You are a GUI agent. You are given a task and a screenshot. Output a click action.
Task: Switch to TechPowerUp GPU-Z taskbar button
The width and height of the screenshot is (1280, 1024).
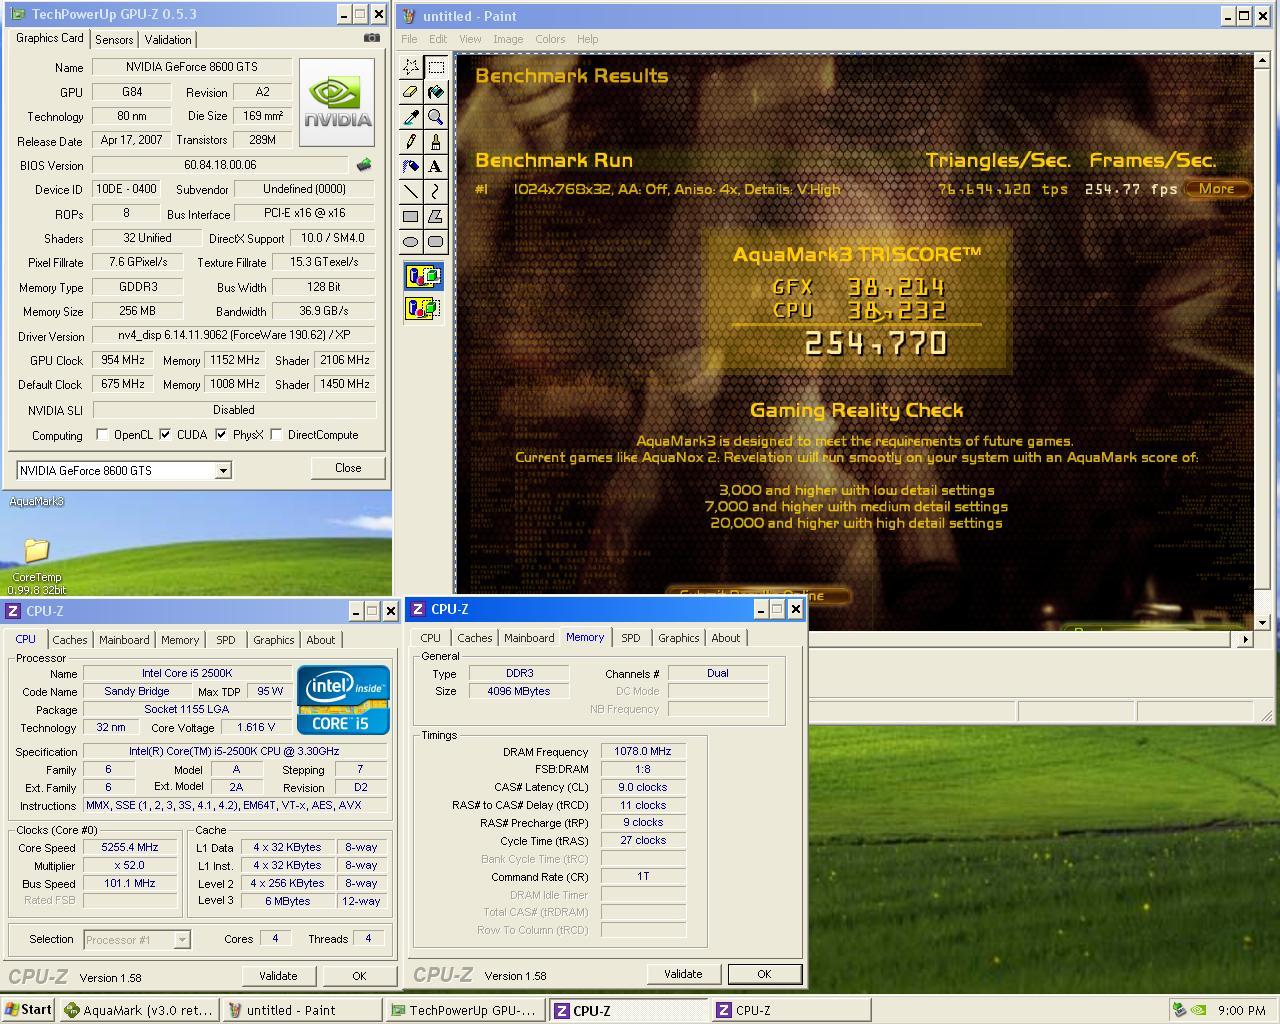[466, 1010]
